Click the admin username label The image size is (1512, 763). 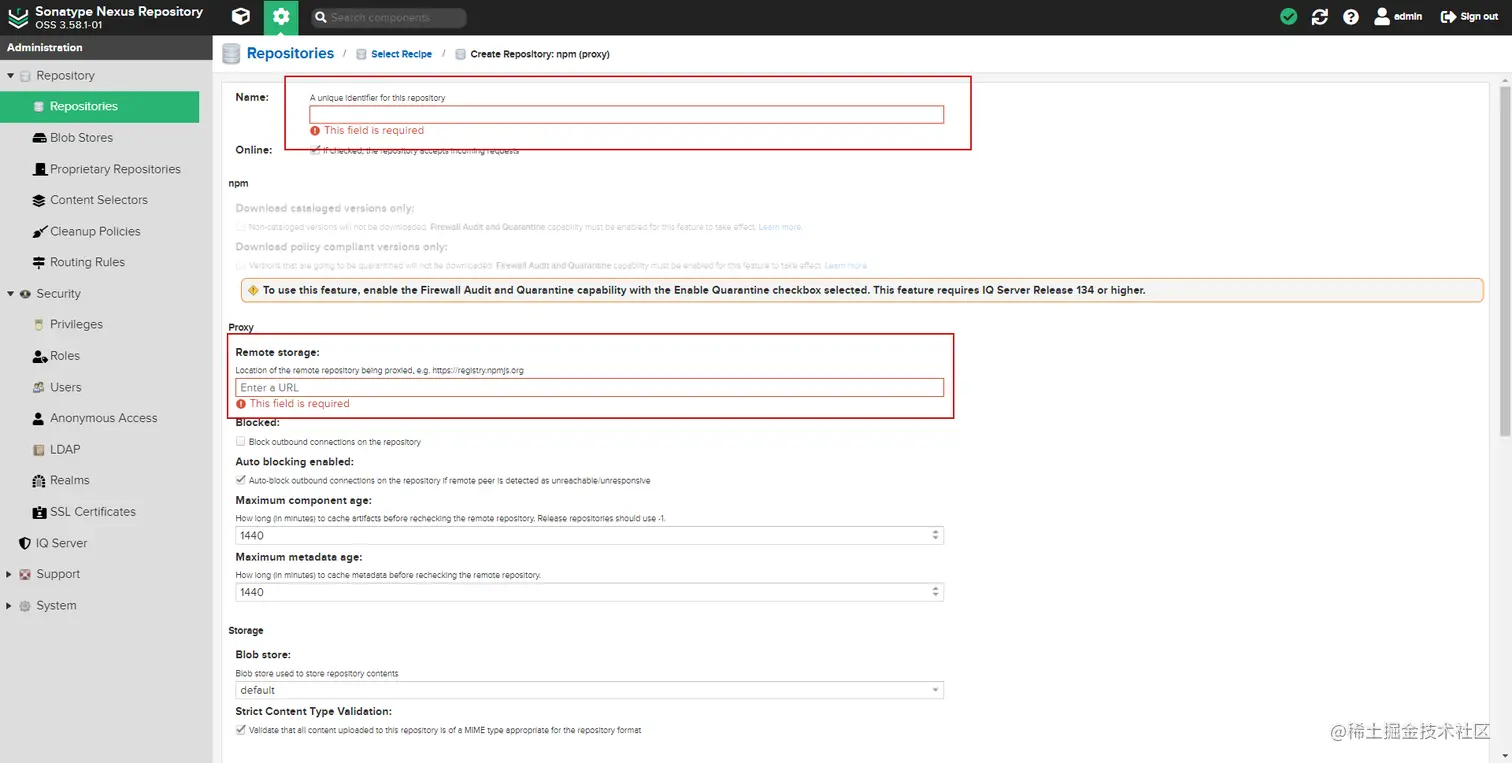click(1408, 17)
